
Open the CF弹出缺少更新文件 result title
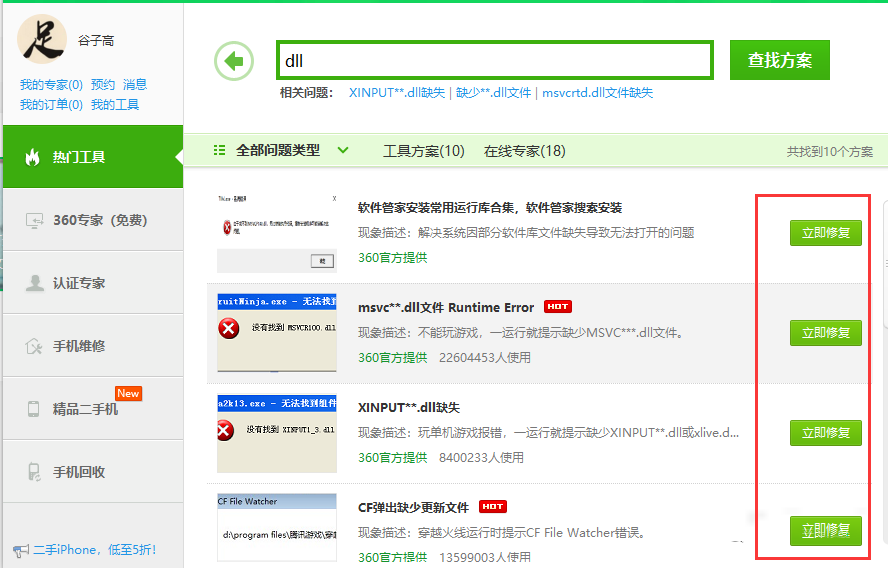(413, 507)
